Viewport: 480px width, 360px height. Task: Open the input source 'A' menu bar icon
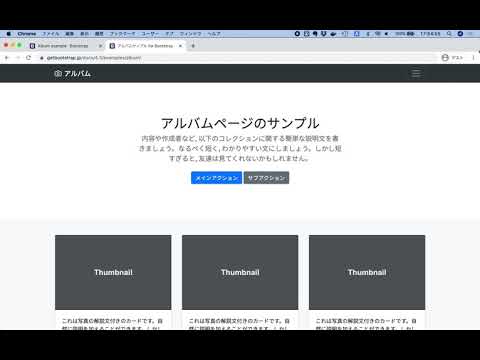(x=357, y=34)
